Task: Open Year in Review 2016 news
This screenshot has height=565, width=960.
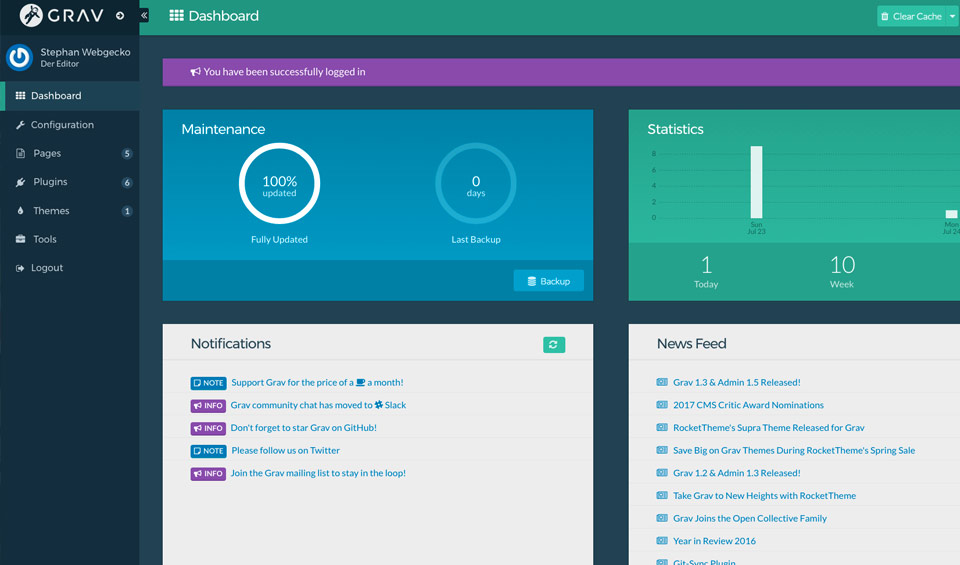Action: [714, 541]
